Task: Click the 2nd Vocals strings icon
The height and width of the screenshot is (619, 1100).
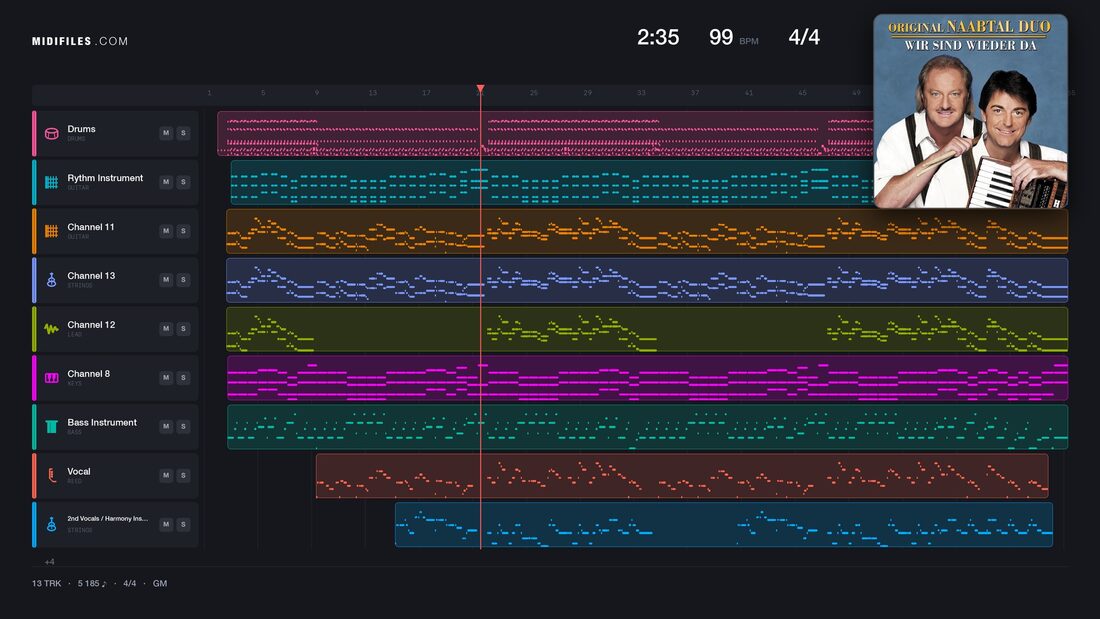Action: 51,524
